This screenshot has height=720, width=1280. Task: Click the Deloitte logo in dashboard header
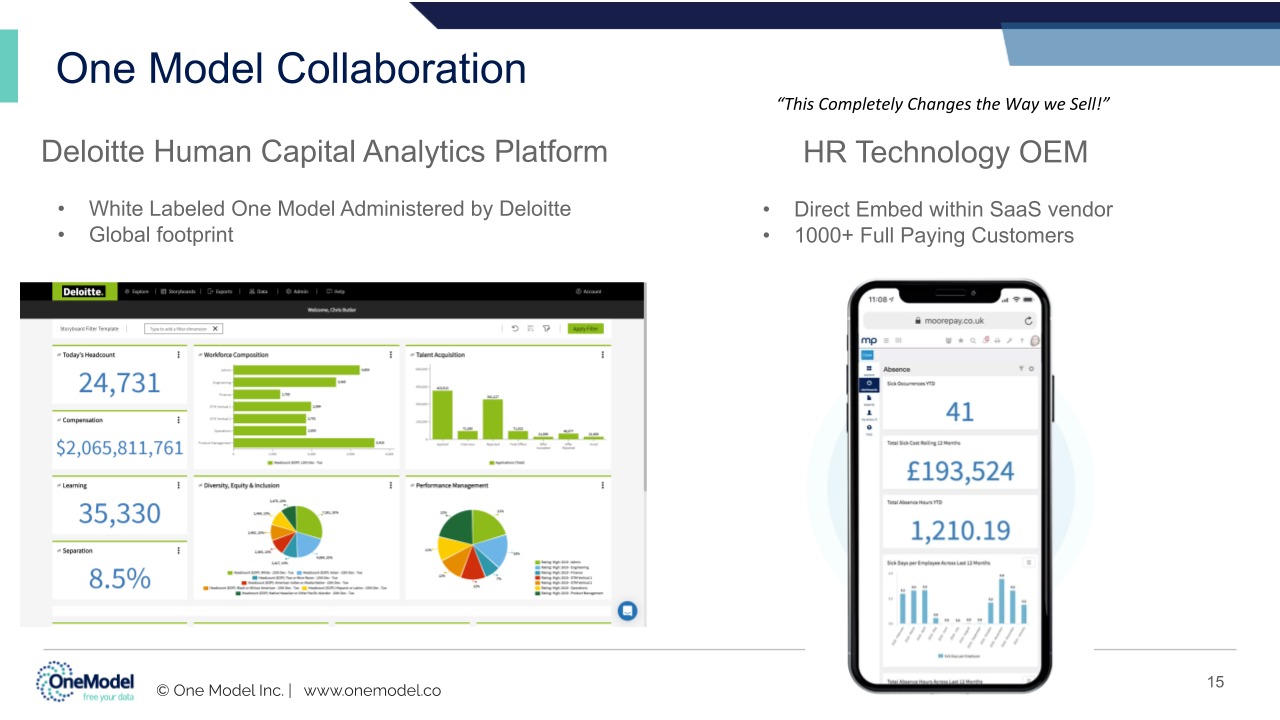[84, 291]
